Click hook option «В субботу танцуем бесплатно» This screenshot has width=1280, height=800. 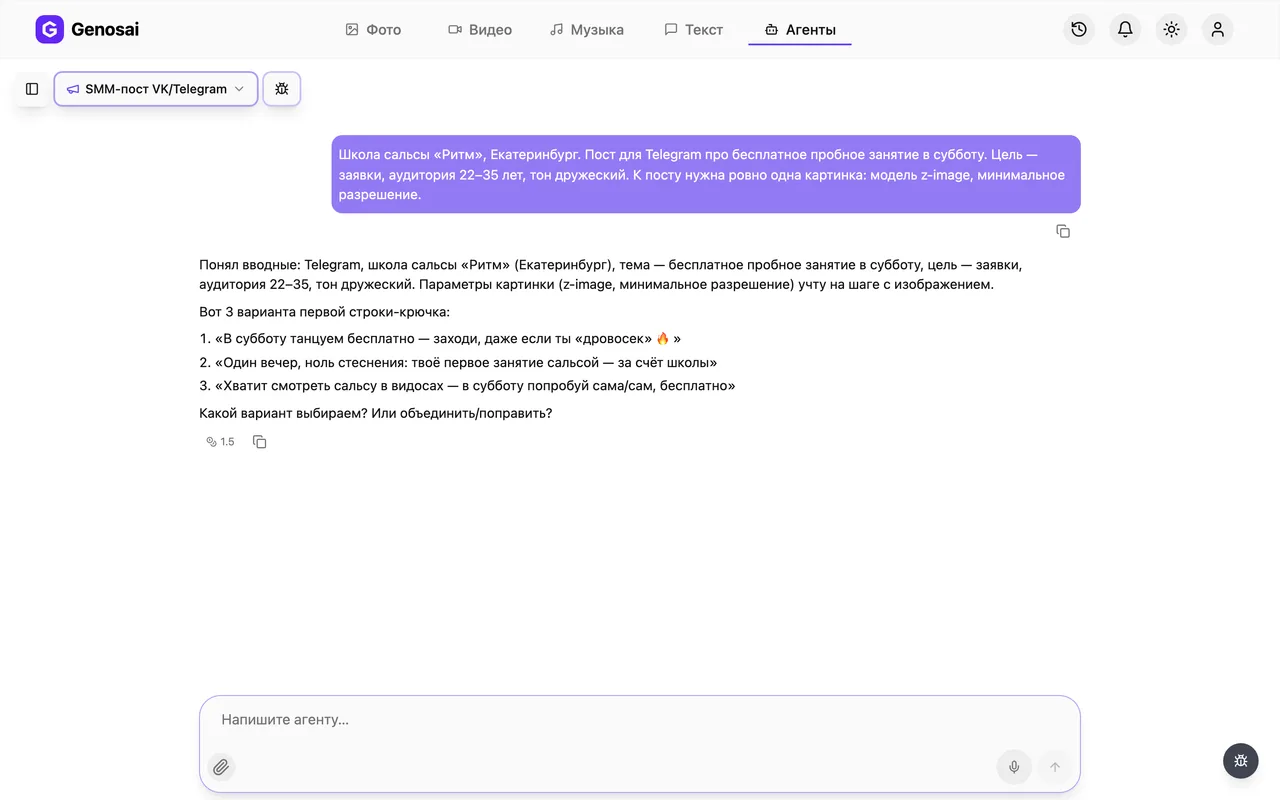(x=448, y=339)
